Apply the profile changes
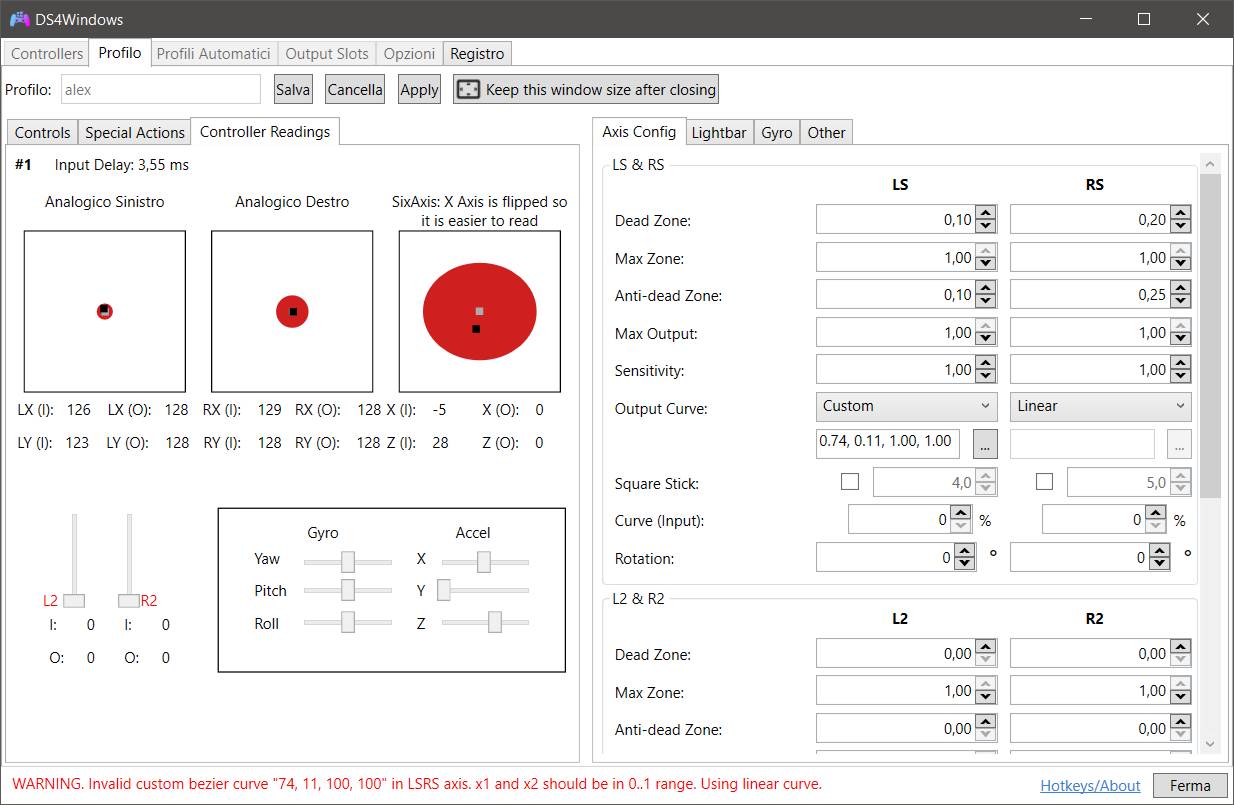Viewport: 1234px width, 805px height. [x=418, y=89]
